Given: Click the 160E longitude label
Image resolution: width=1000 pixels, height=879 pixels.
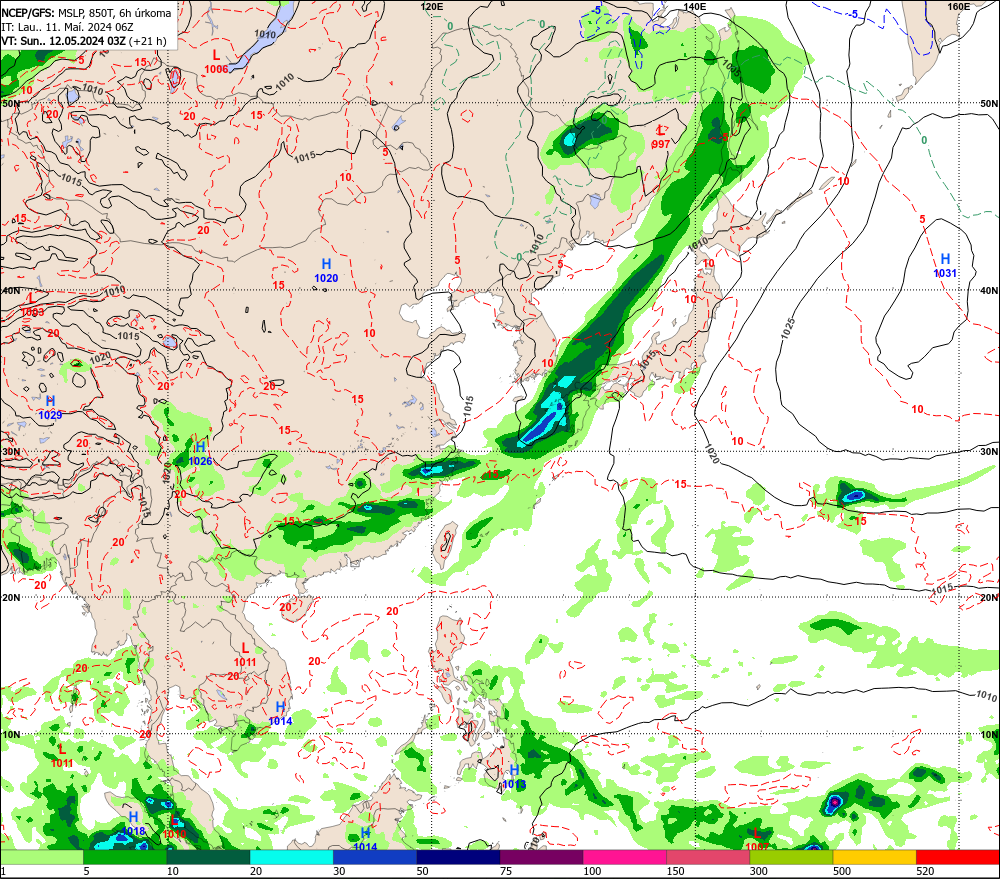Looking at the screenshot, I should tap(959, 6).
